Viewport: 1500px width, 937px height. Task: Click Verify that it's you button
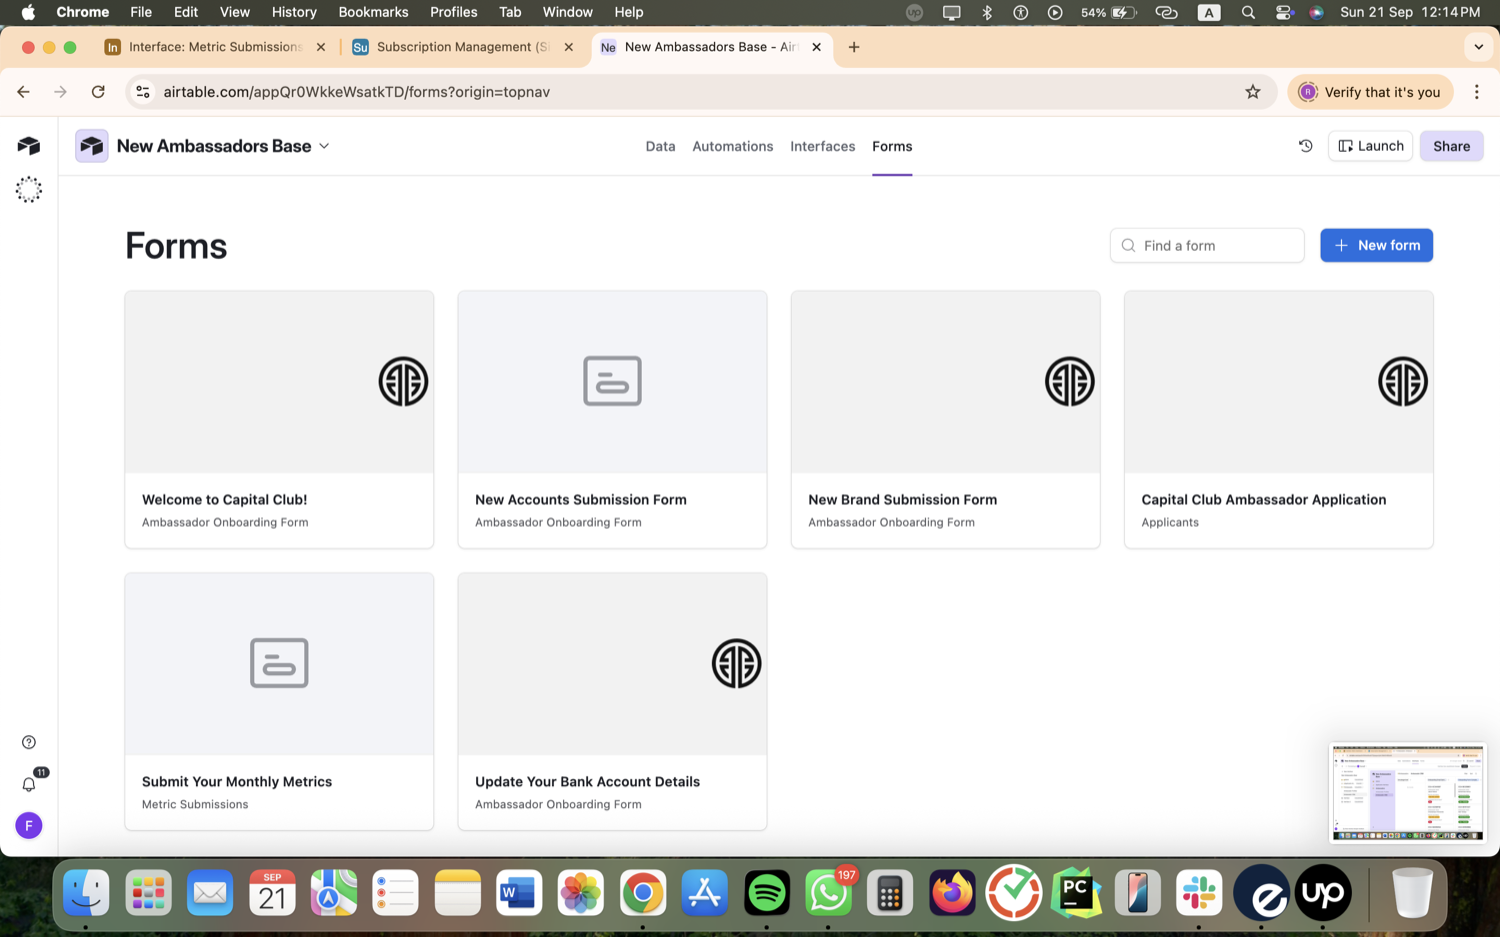point(1370,92)
